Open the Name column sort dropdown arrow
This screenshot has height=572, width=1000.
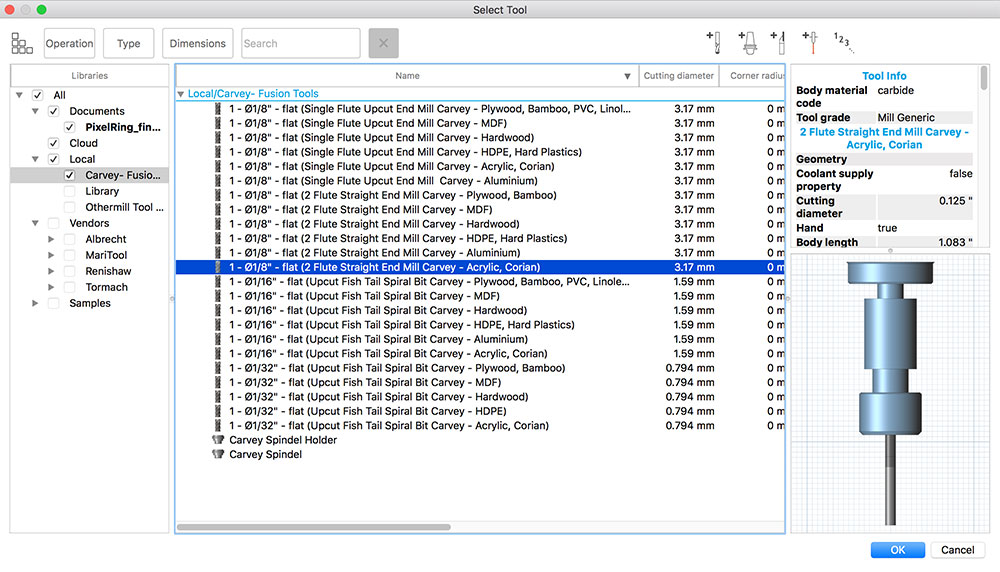click(628, 76)
